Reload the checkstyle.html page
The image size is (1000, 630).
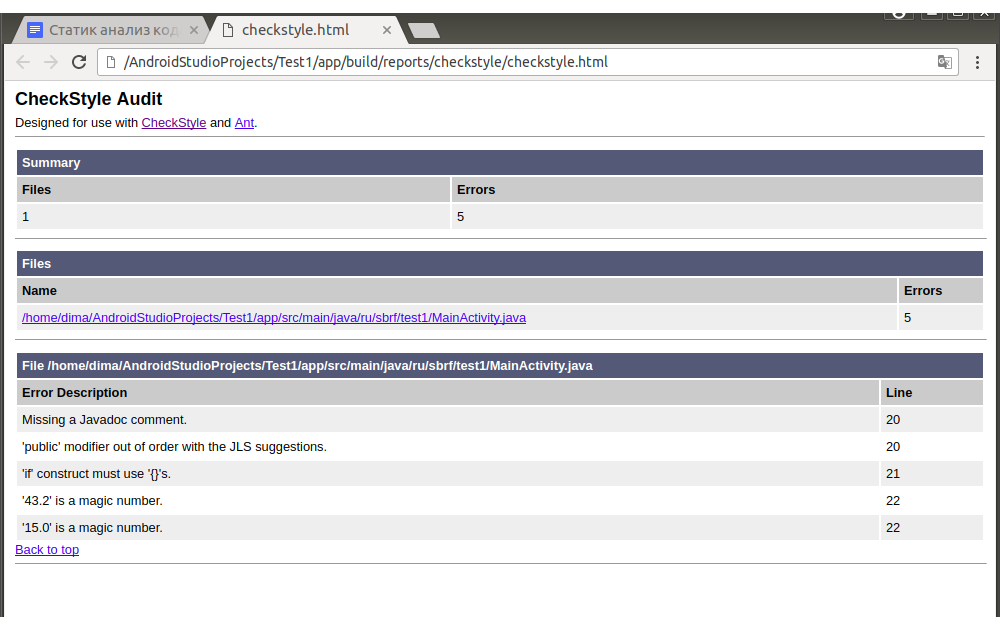point(79,62)
